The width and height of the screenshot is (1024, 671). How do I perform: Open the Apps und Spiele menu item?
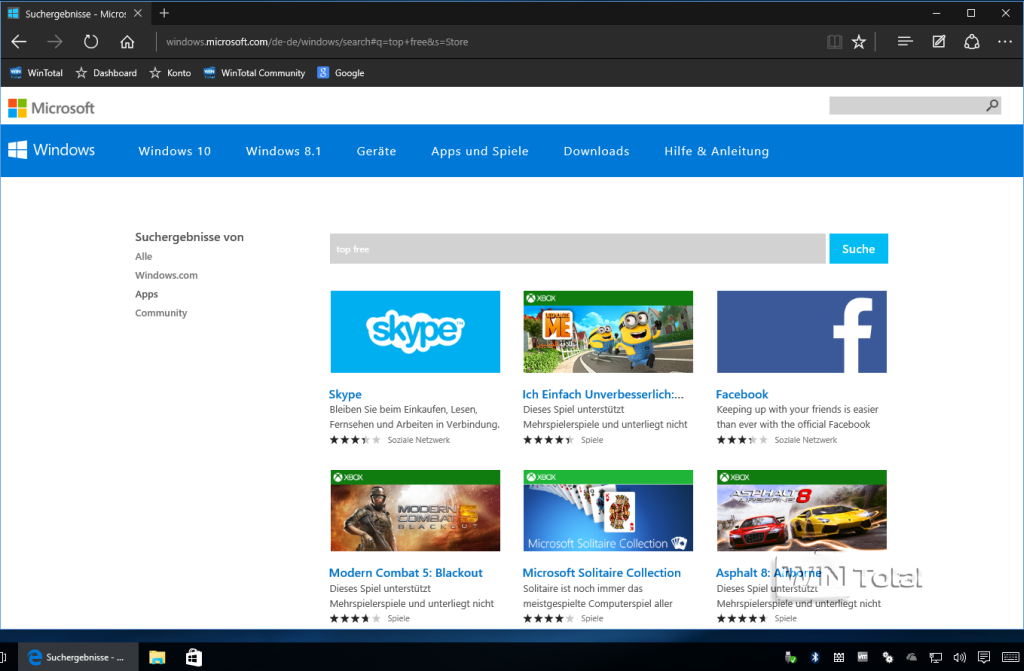(x=480, y=151)
